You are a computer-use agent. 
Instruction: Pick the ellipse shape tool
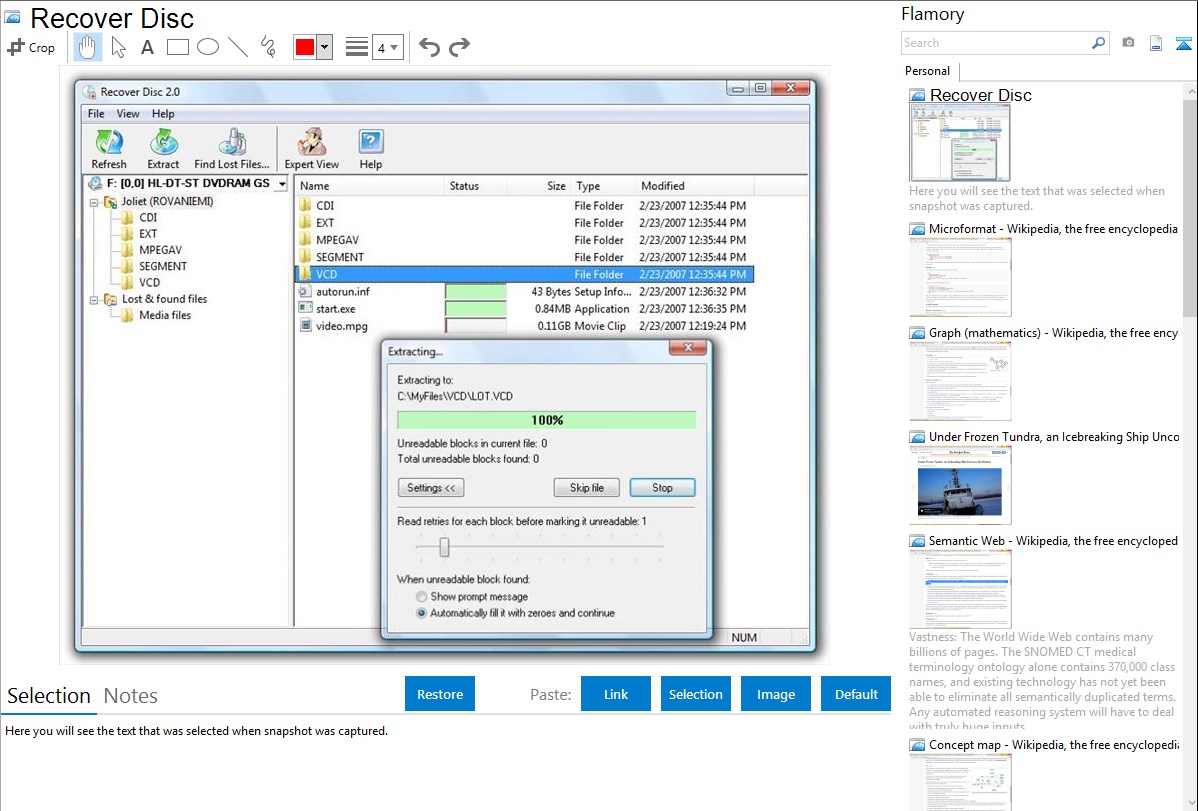pyautogui.click(x=208, y=47)
